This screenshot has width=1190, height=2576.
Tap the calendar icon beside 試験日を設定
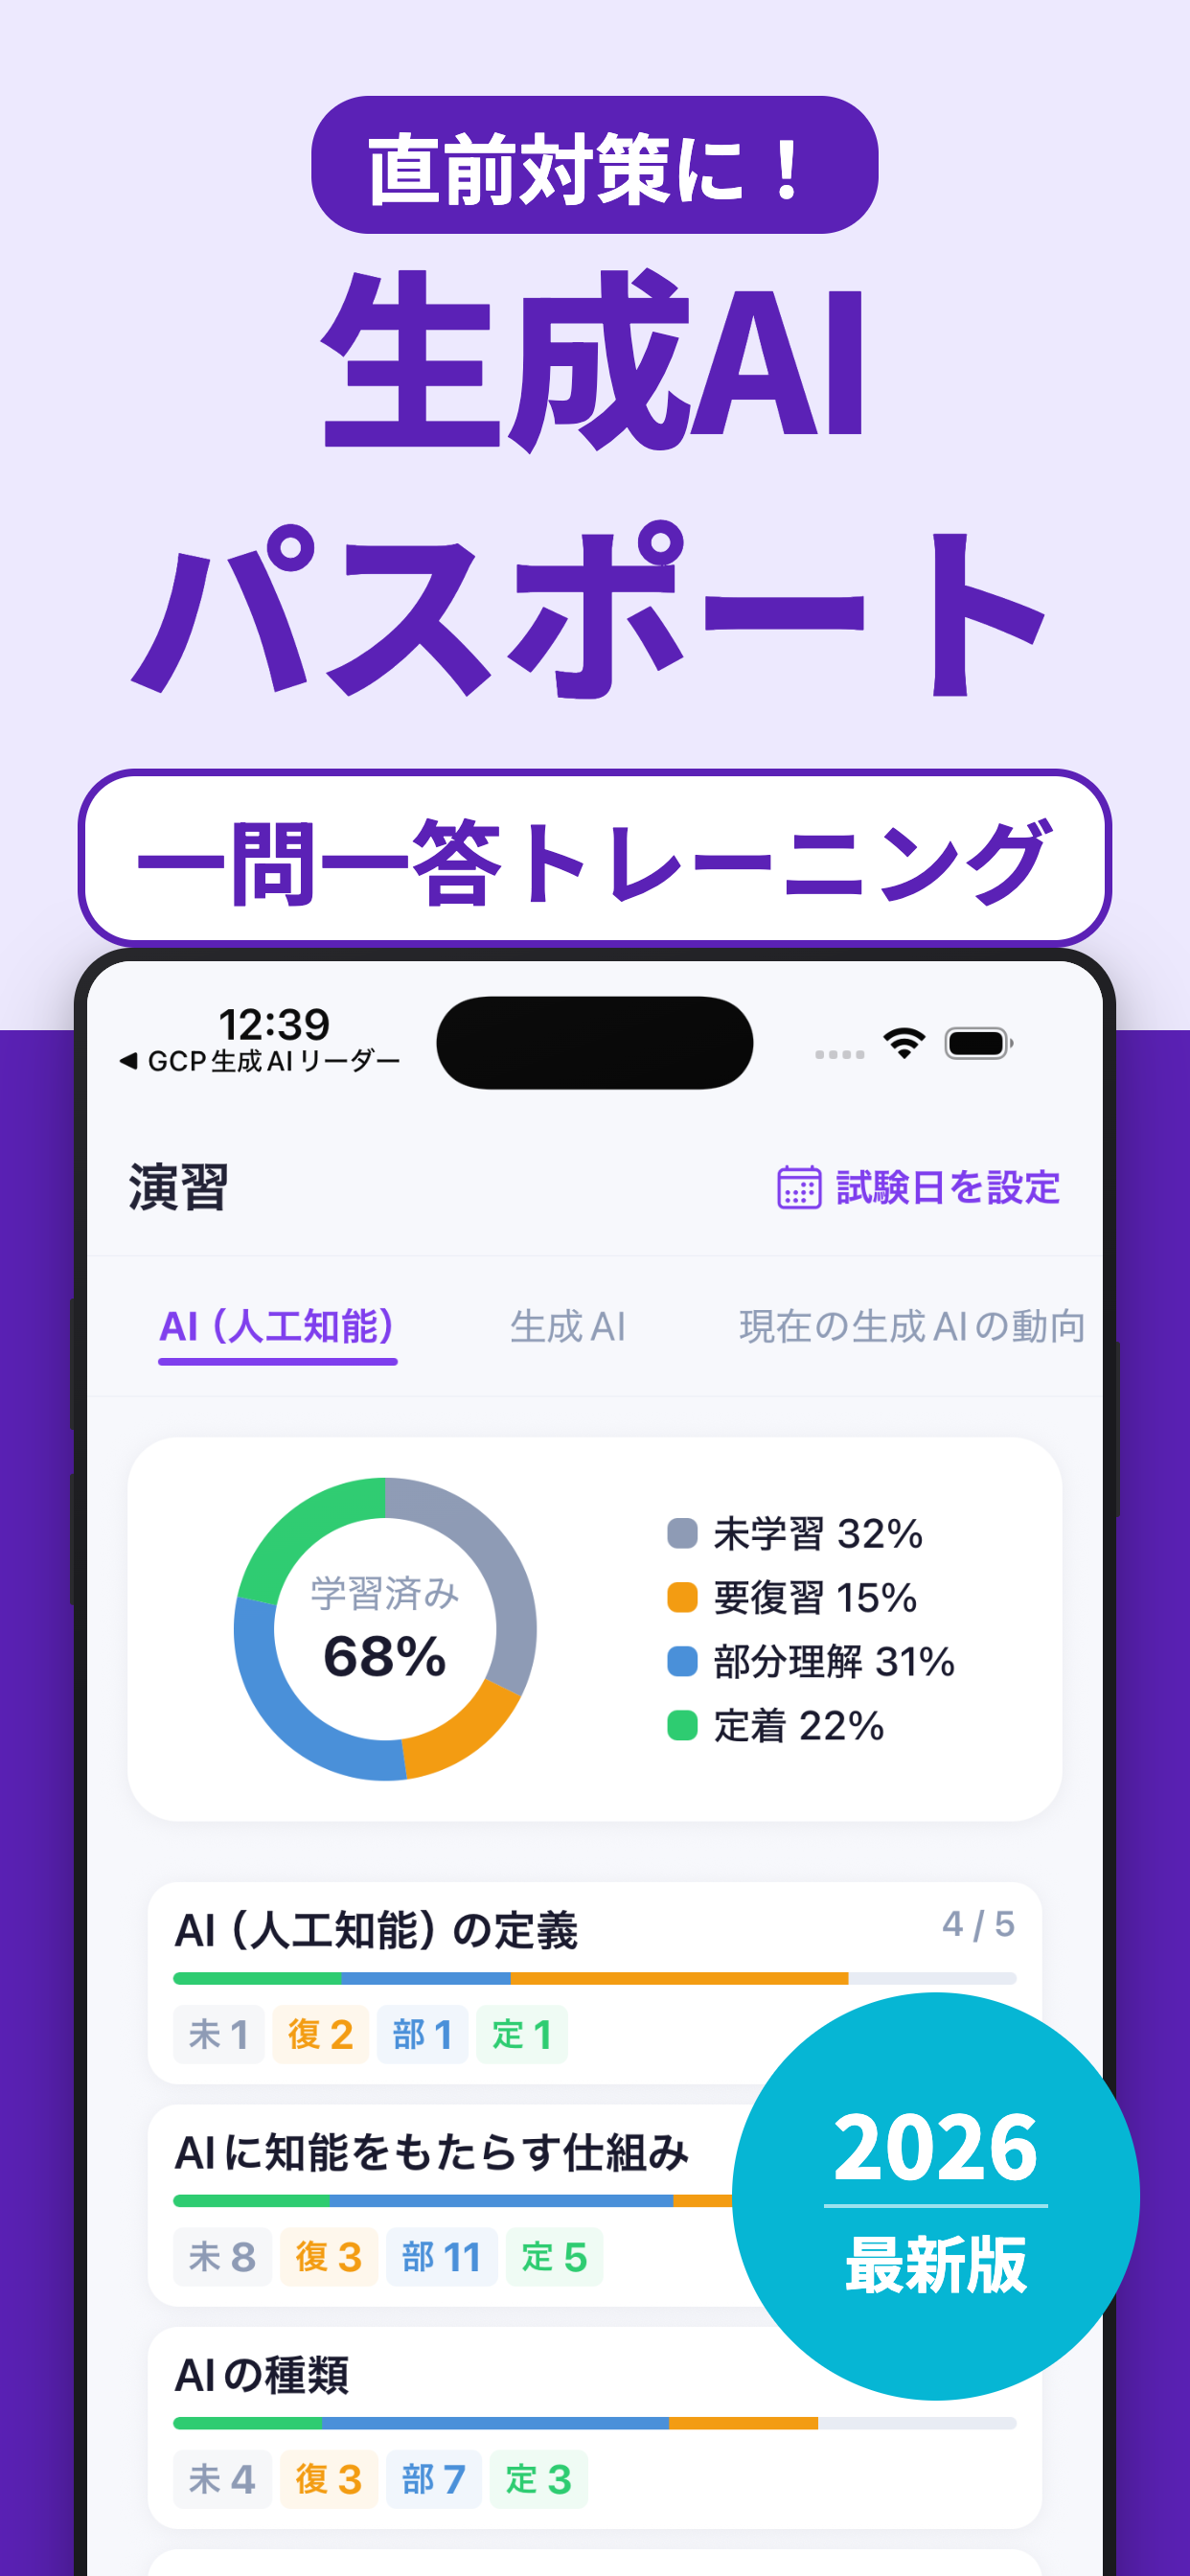click(x=799, y=1187)
